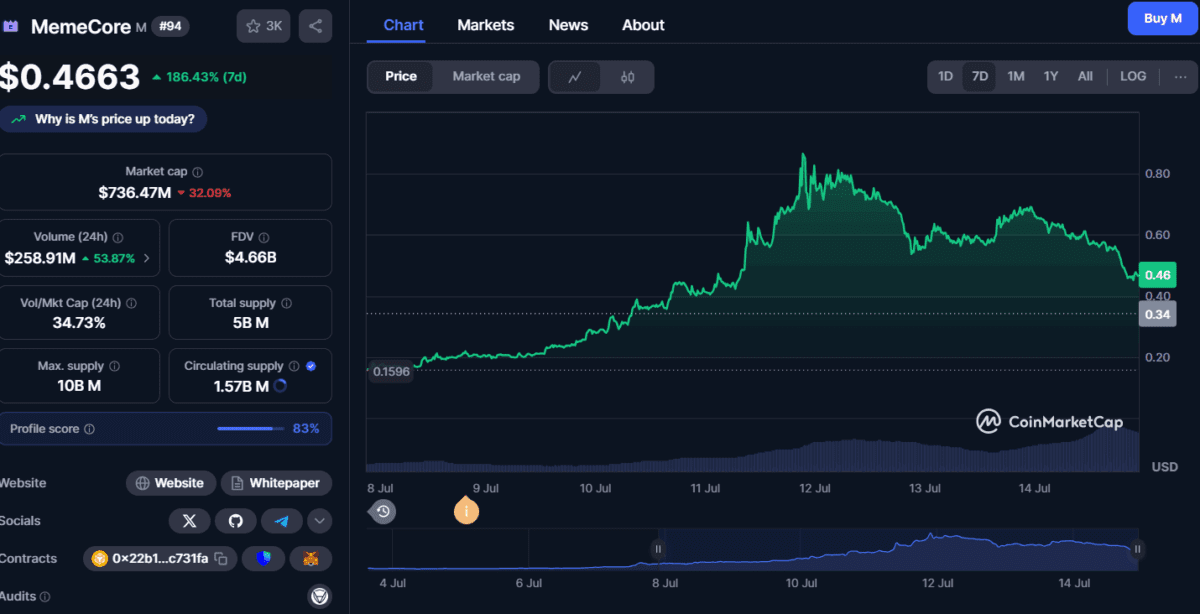Open the three-dots chart options menu
Viewport: 1200px width, 614px height.
tap(1180, 77)
